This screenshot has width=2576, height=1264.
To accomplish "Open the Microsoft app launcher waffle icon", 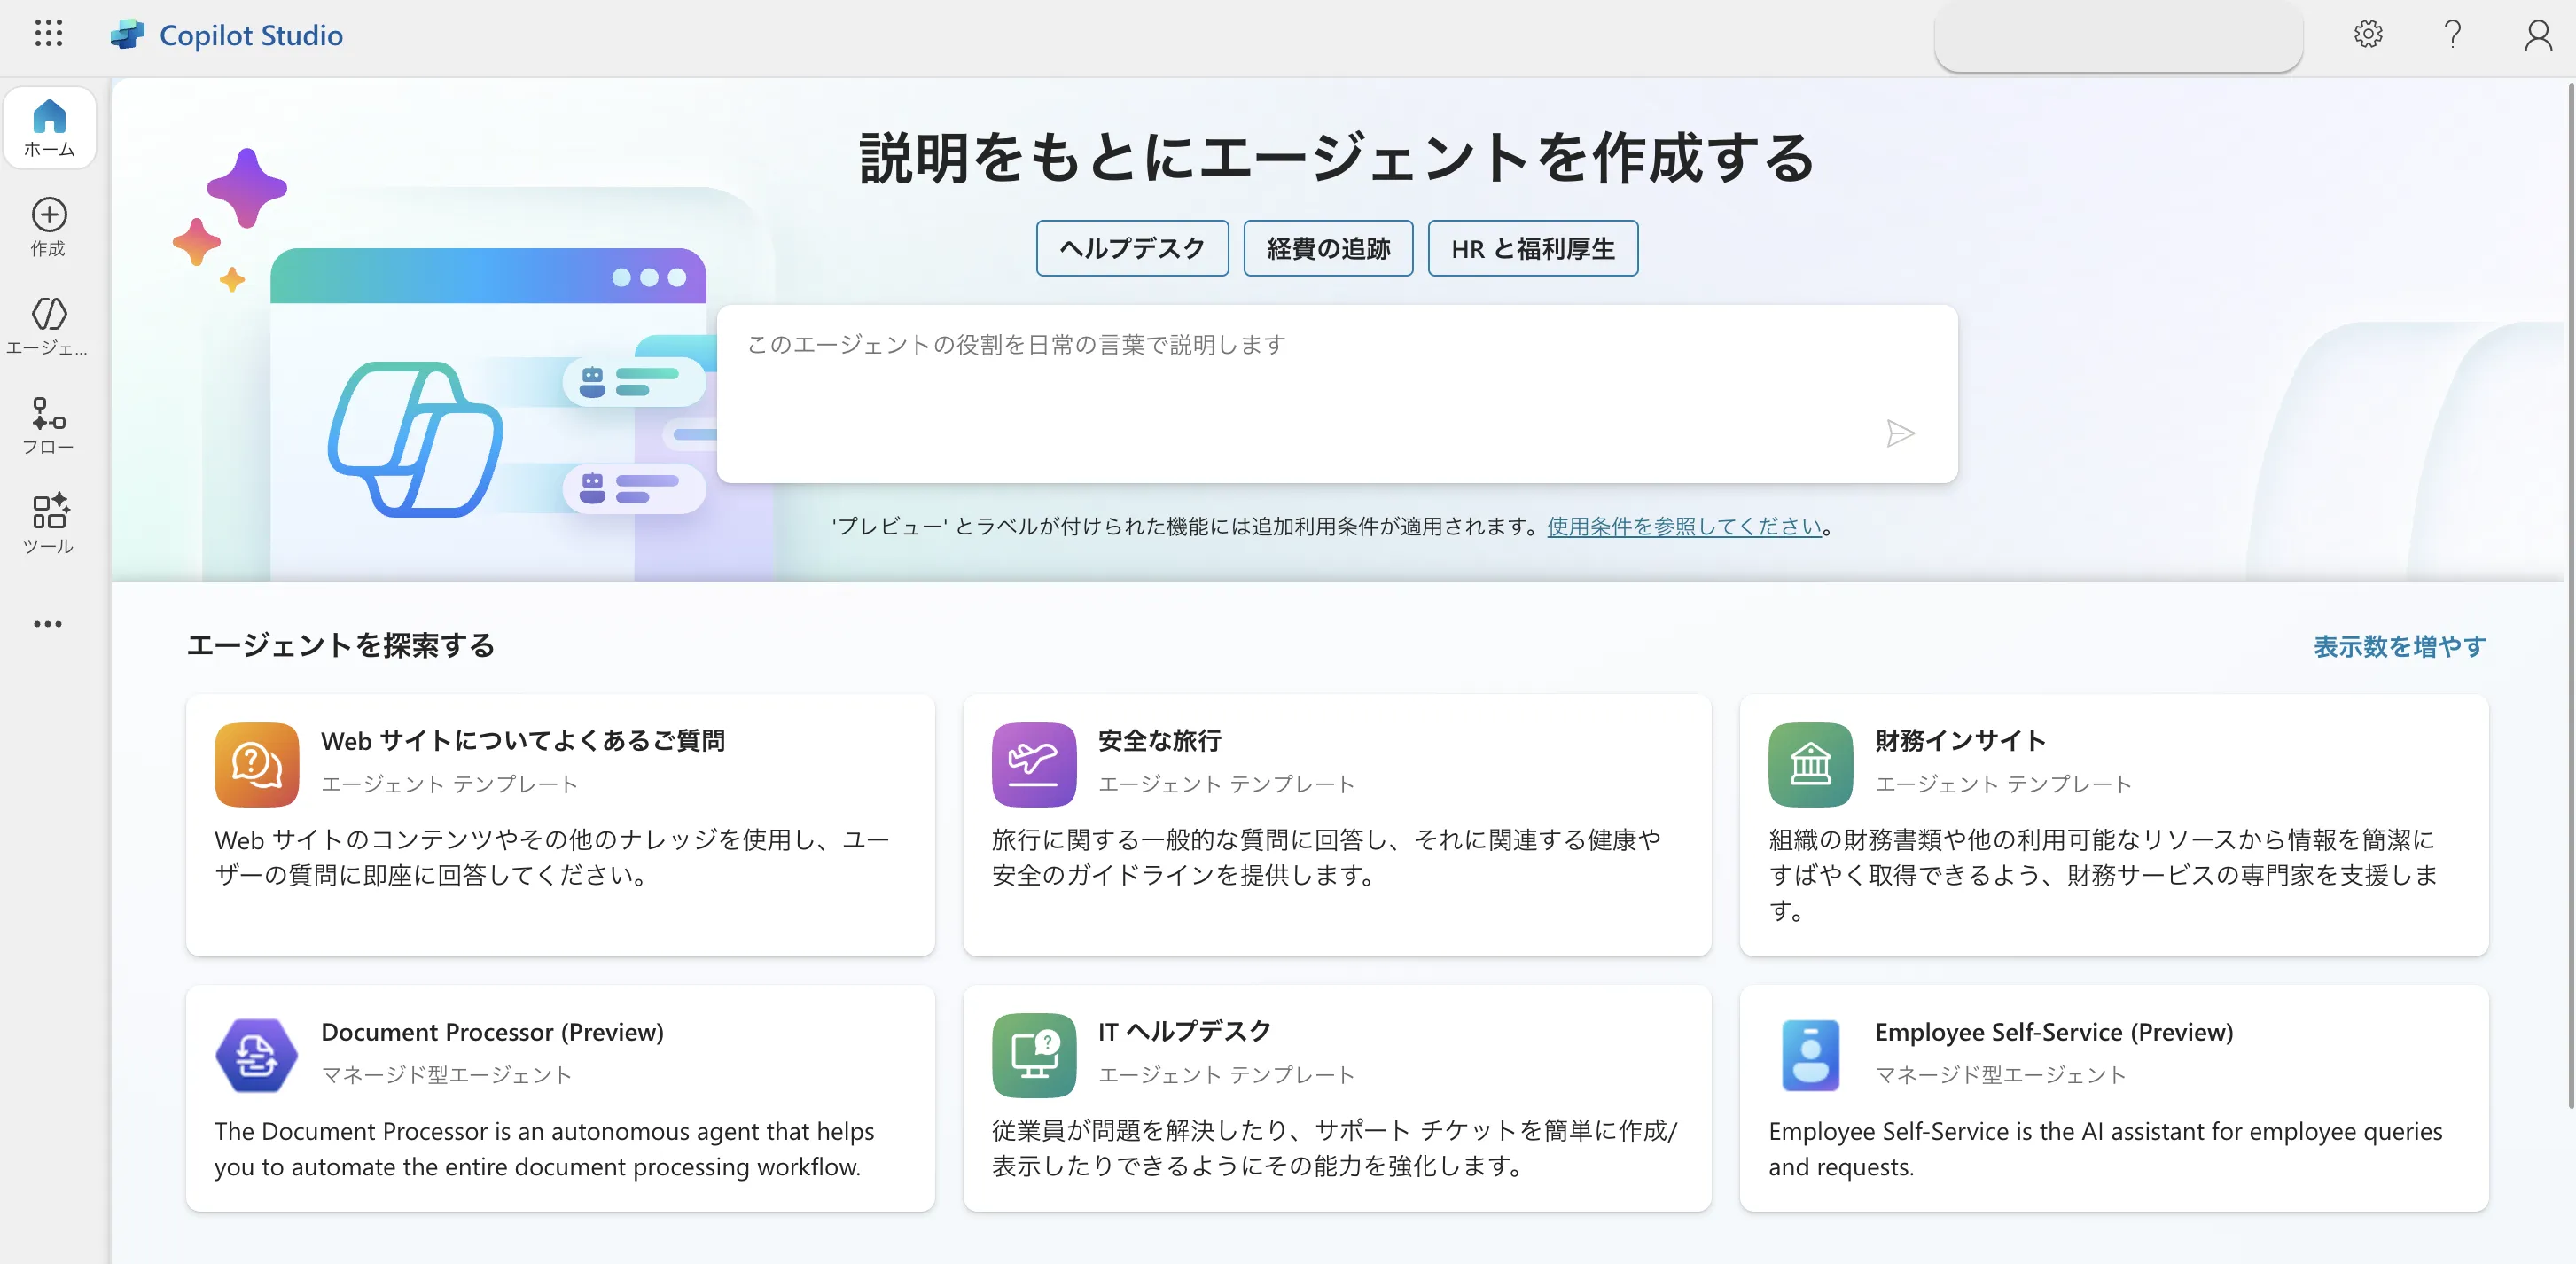I will [x=48, y=35].
